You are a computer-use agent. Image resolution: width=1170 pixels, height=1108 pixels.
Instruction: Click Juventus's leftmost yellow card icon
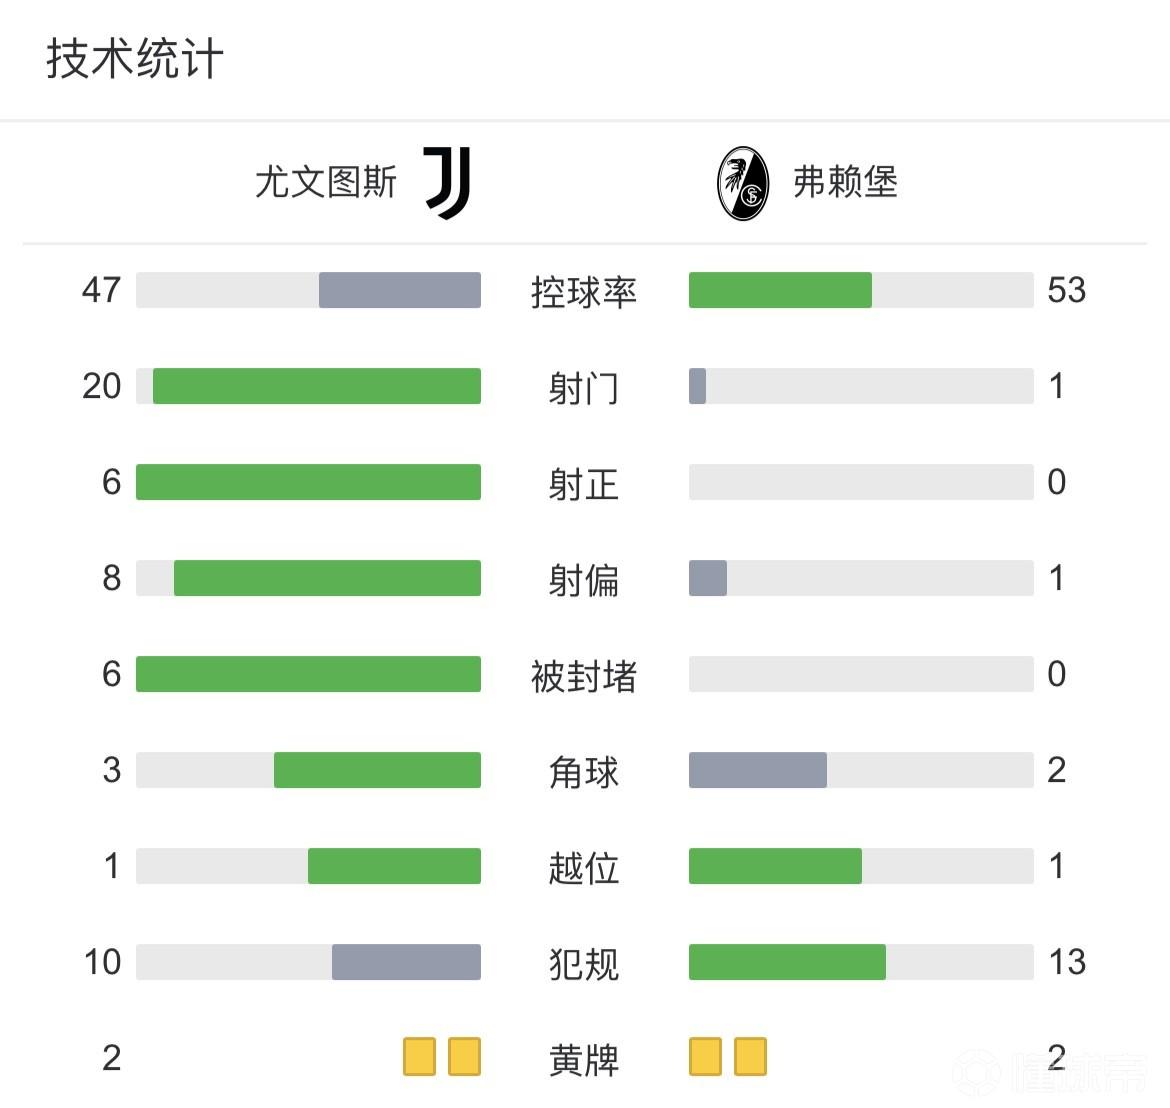coord(420,1057)
